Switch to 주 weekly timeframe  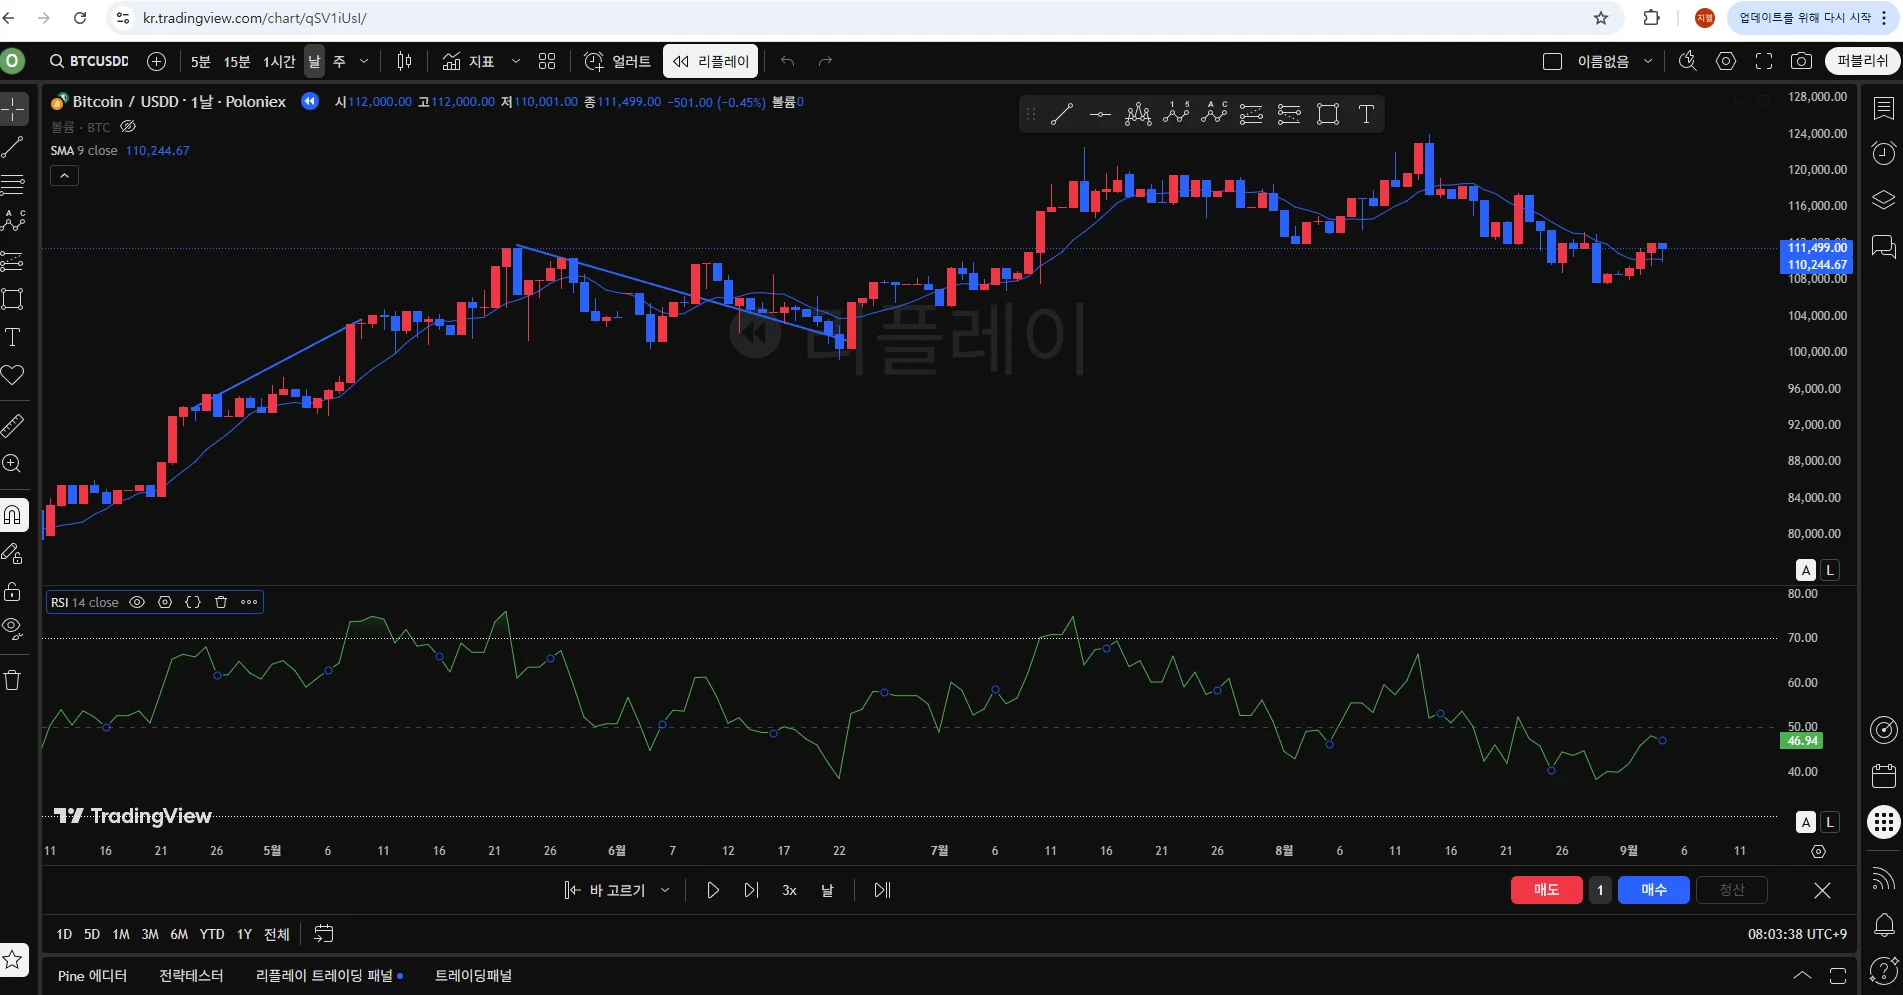coord(339,61)
